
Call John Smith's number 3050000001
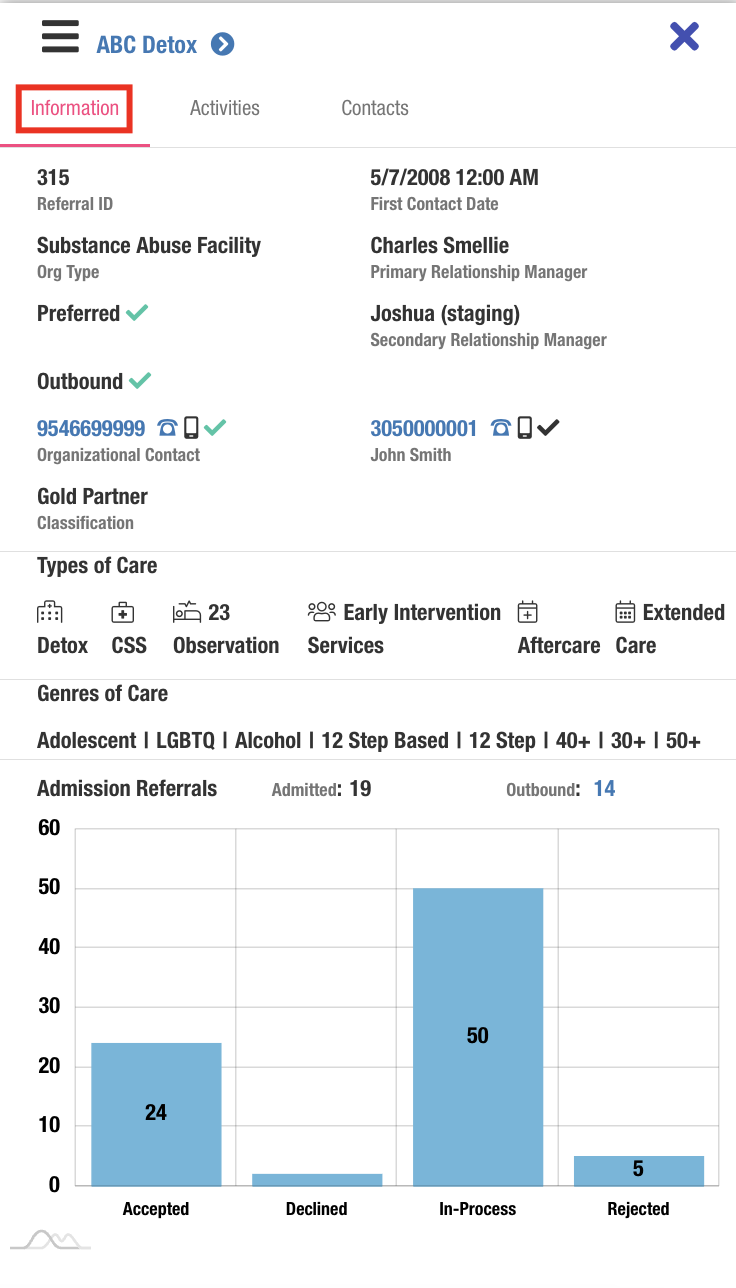tap(424, 429)
